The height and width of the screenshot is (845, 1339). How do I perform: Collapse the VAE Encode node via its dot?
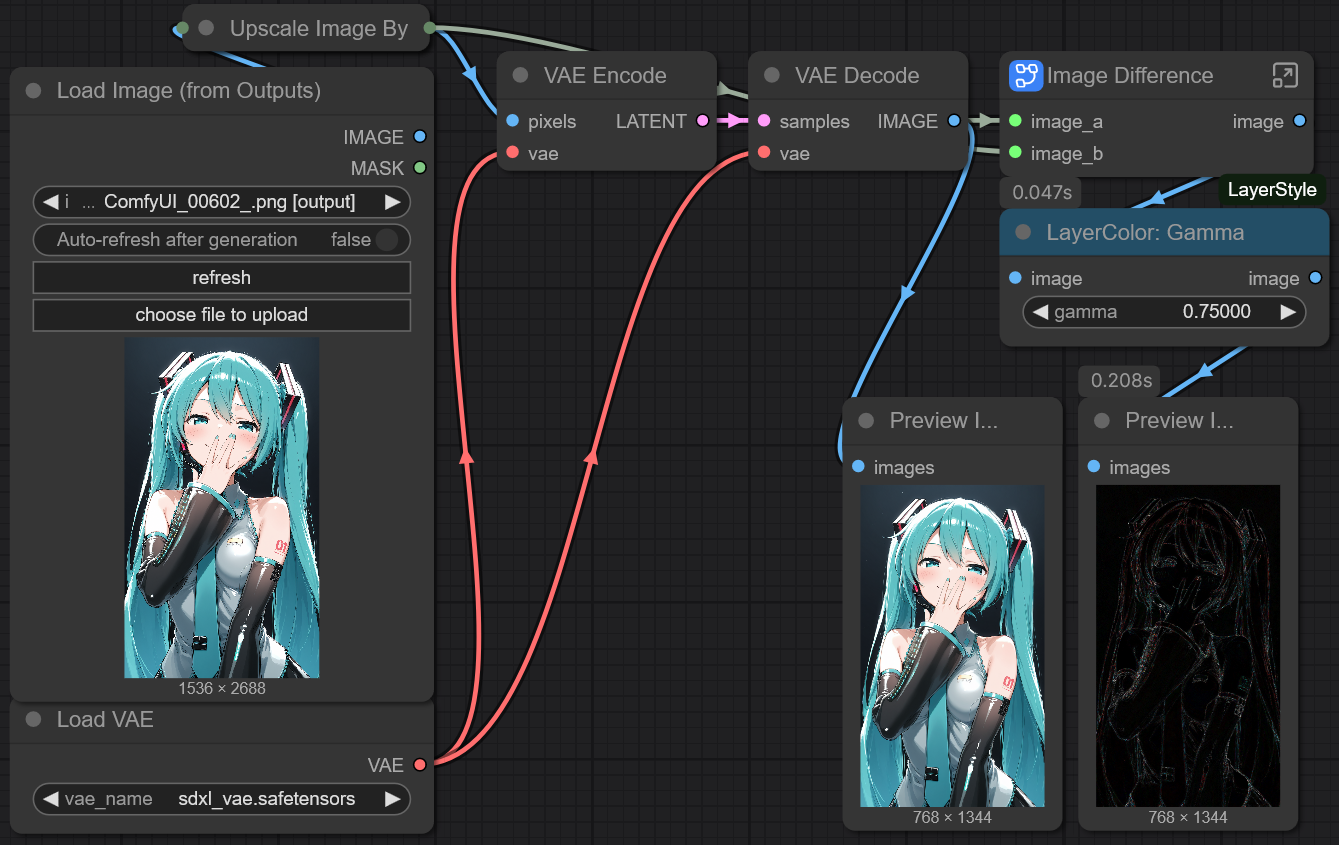[520, 75]
